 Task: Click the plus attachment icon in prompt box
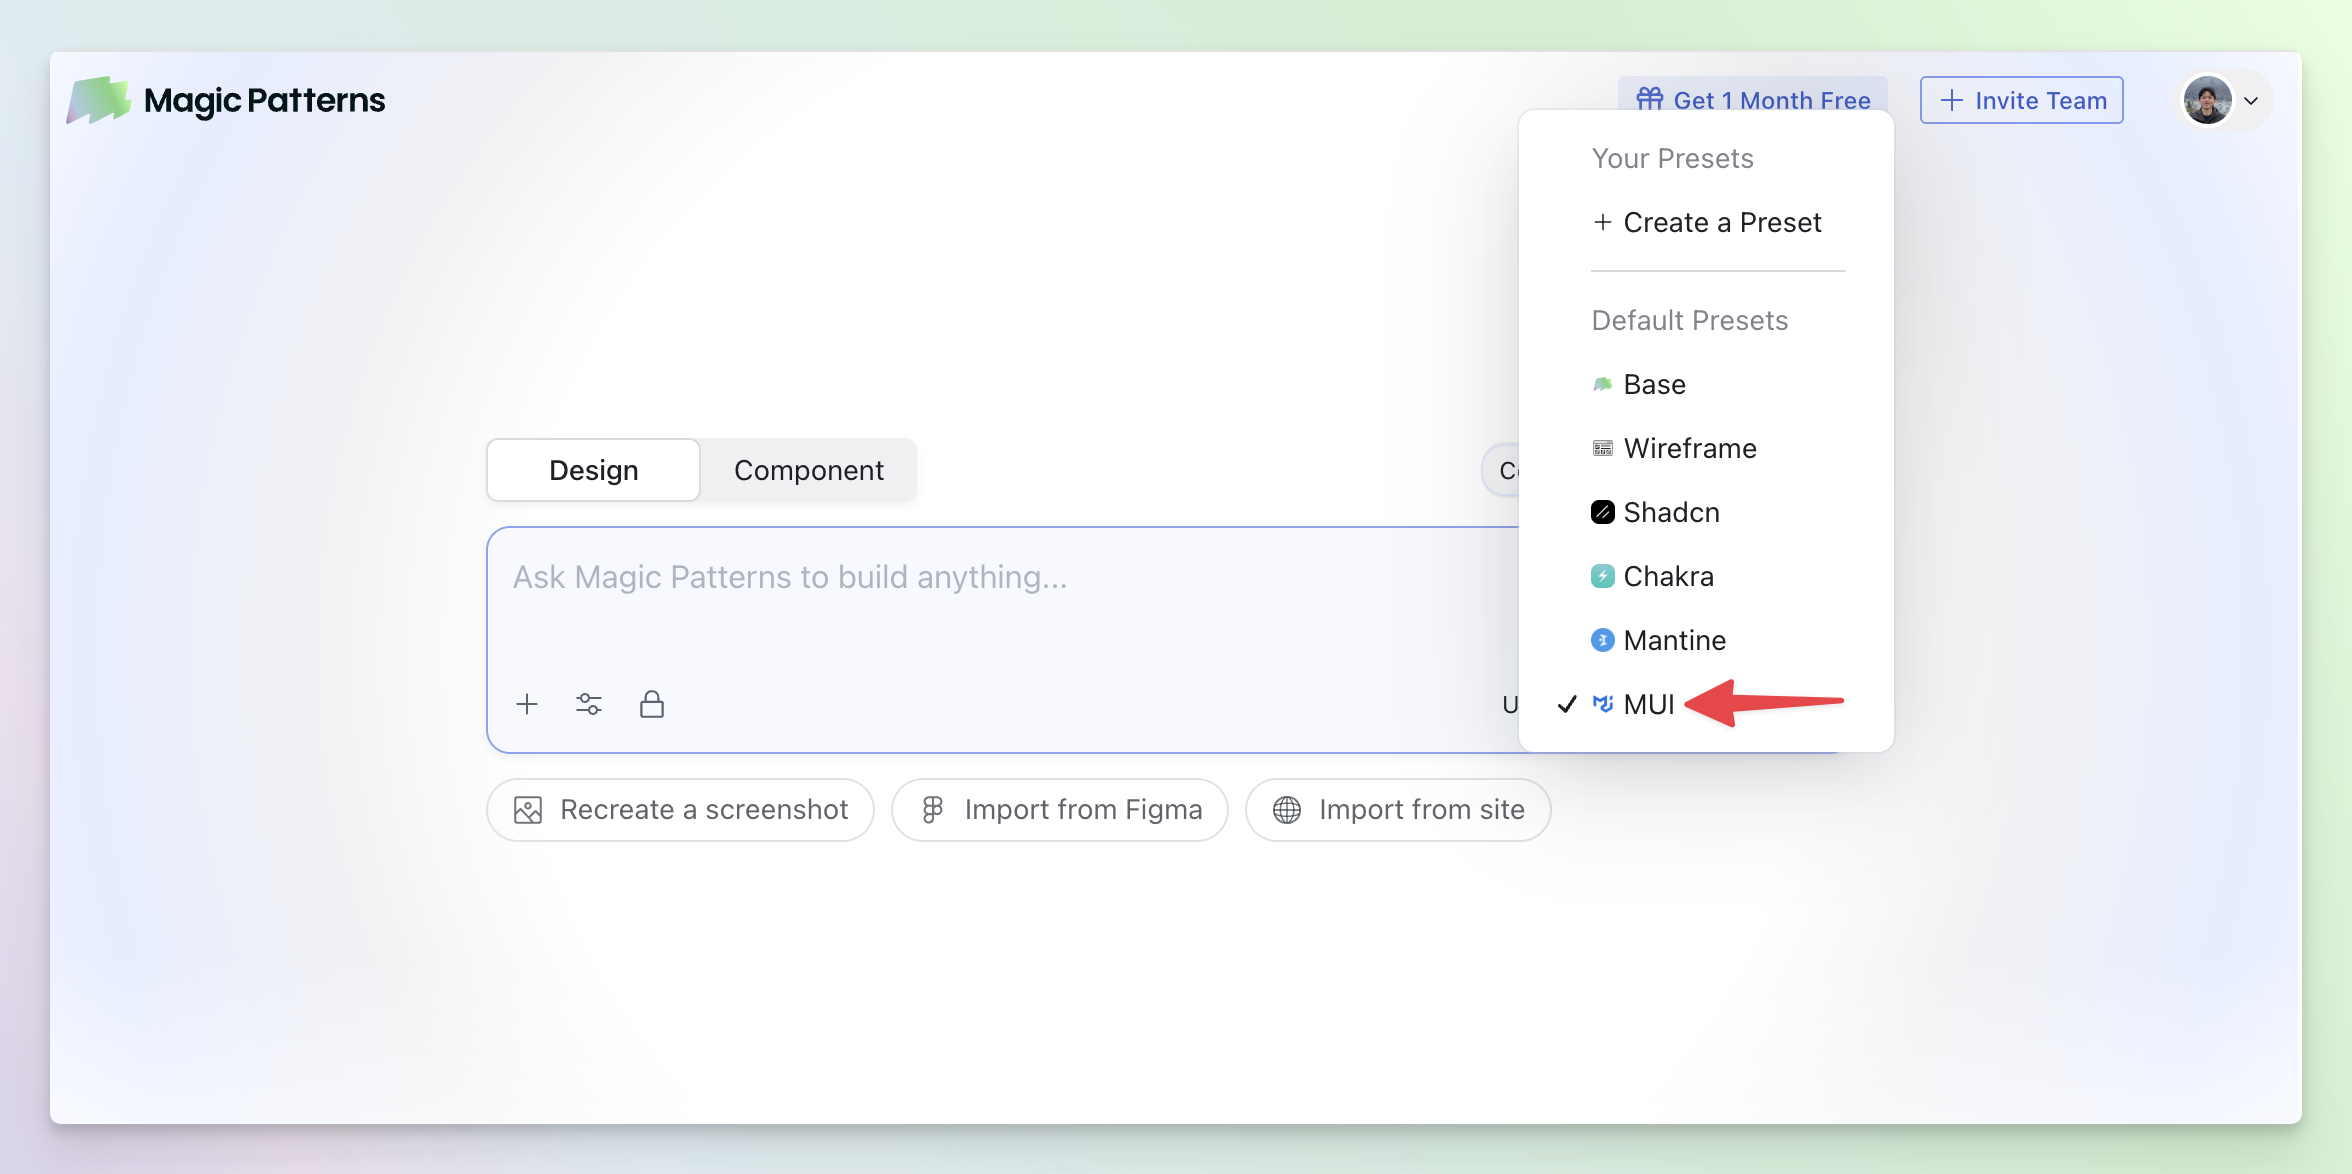pyautogui.click(x=527, y=704)
